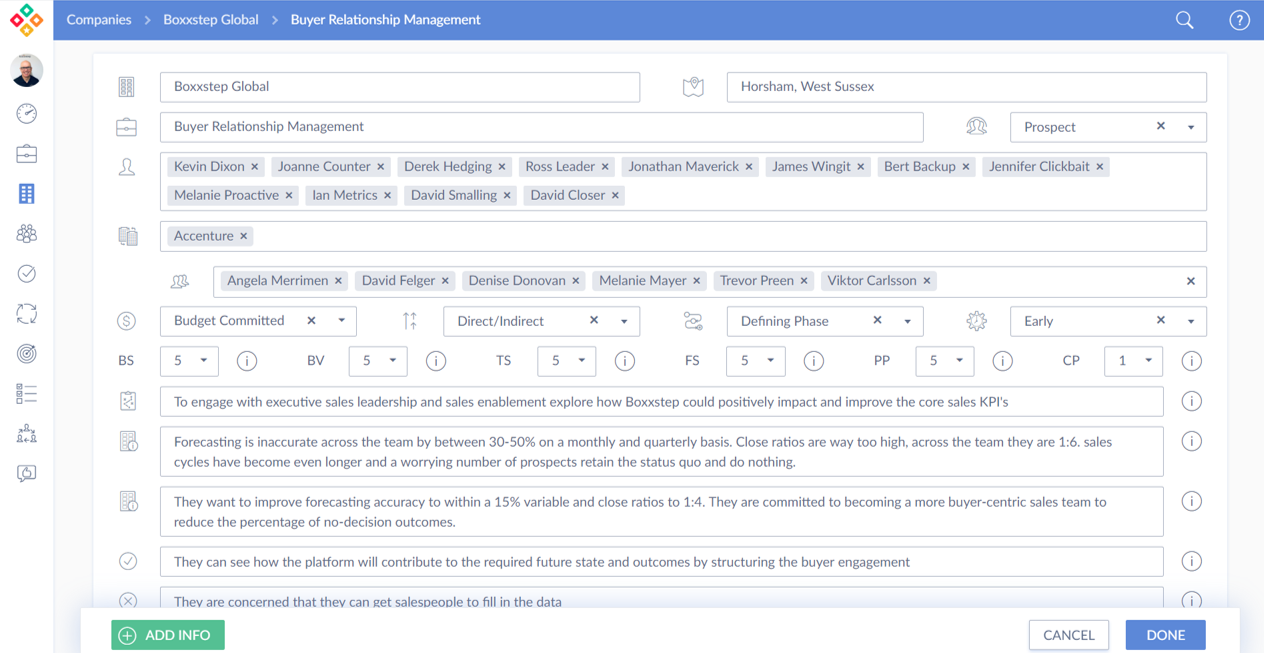The height and width of the screenshot is (653, 1264).
Task: Remove Kevin Dixon contact tag
Action: (255, 167)
